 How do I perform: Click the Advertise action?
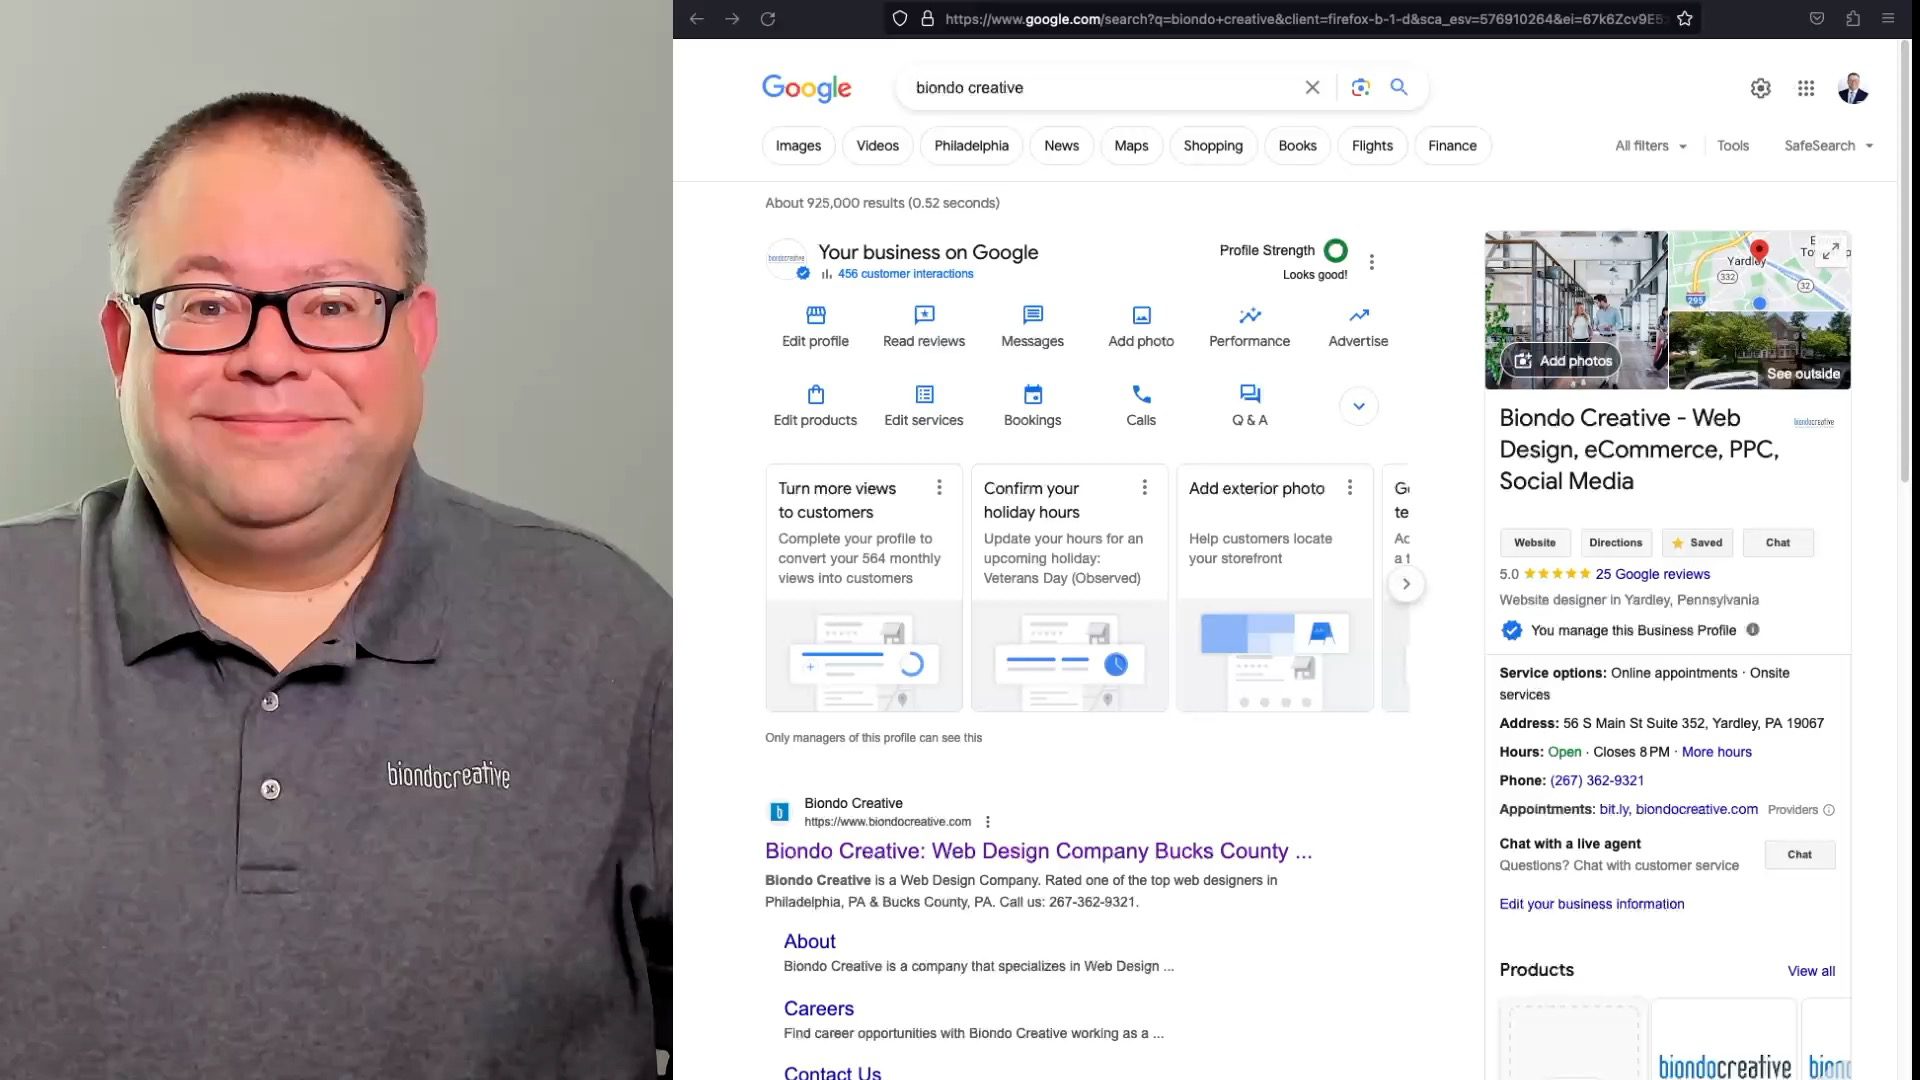1358,327
